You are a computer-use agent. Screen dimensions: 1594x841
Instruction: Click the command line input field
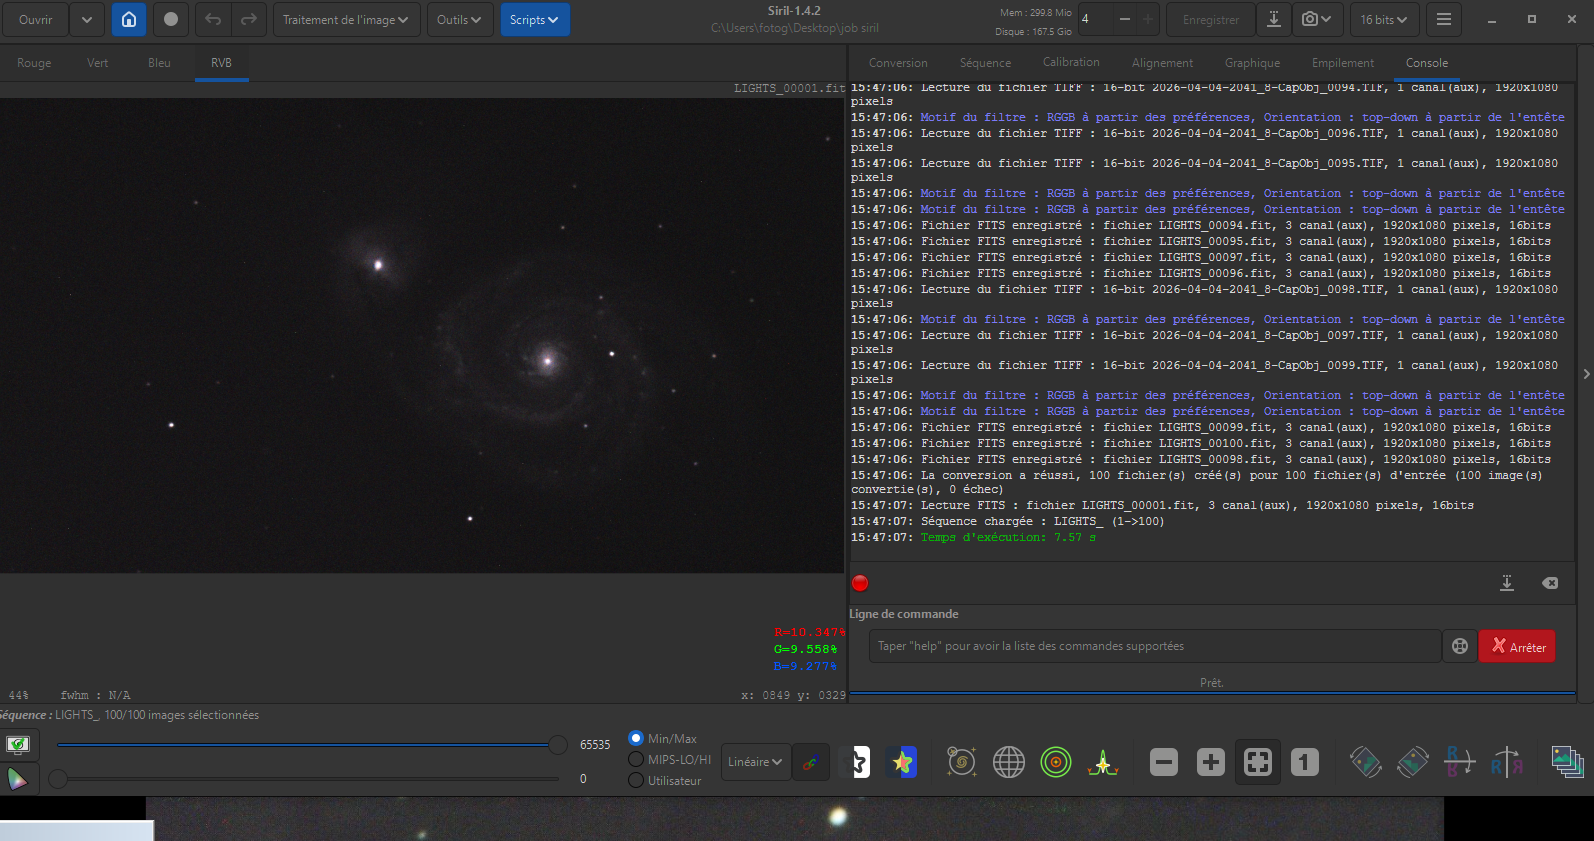coord(1155,646)
